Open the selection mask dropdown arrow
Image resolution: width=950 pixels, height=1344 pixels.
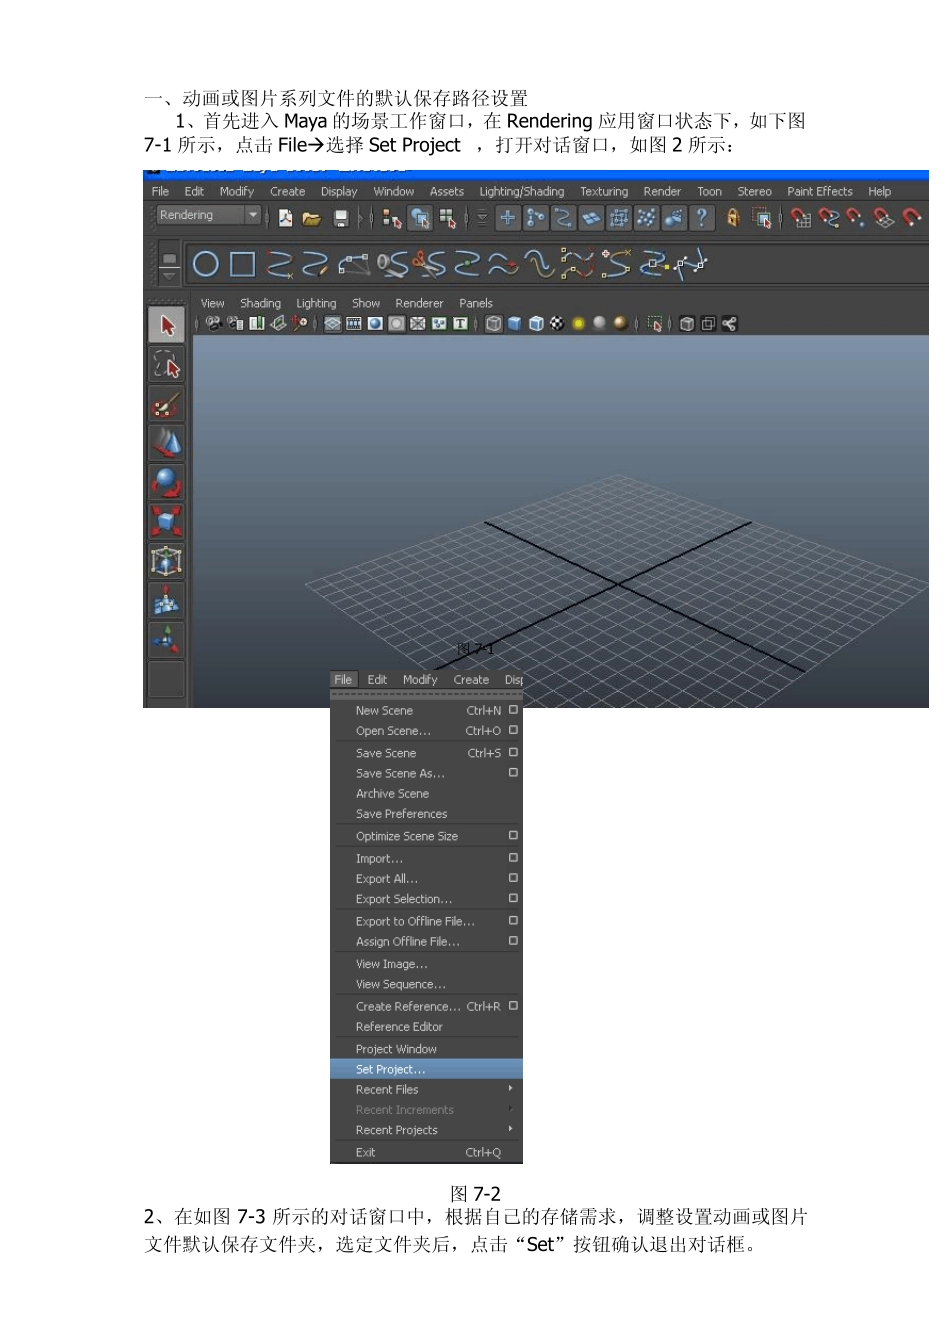point(482,218)
